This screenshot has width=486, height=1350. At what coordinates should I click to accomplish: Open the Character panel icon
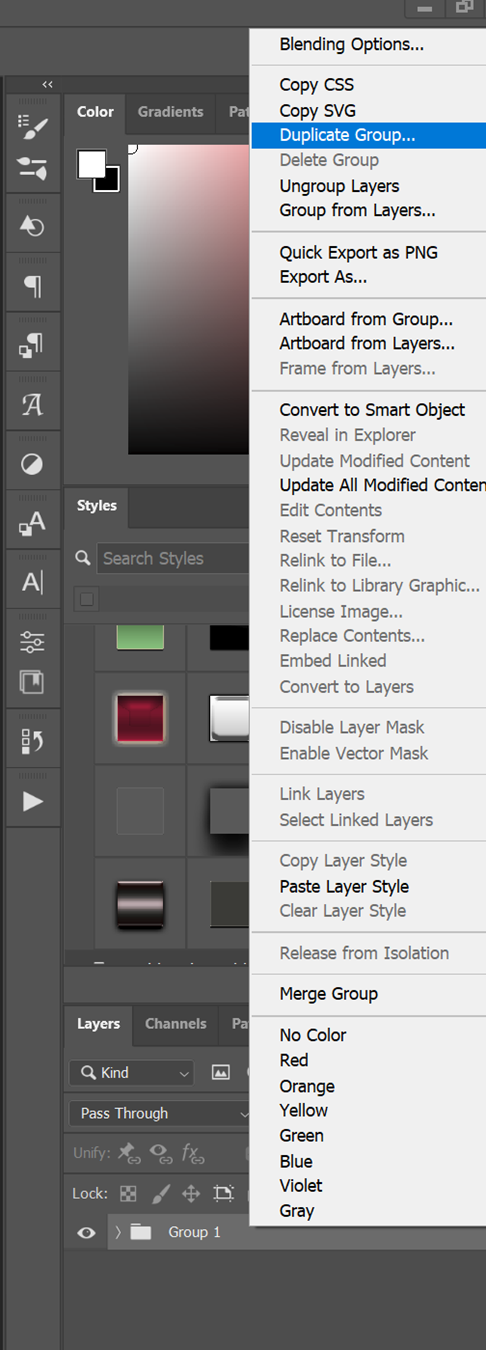[x=32, y=583]
